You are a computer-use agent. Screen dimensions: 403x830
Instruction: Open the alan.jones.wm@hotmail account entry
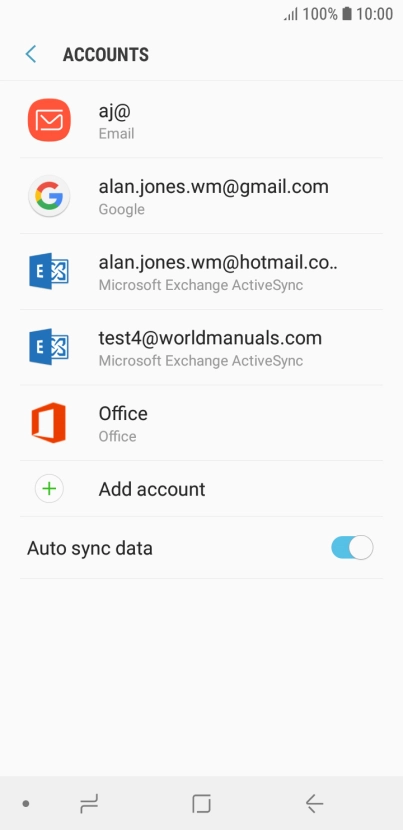coord(201,272)
